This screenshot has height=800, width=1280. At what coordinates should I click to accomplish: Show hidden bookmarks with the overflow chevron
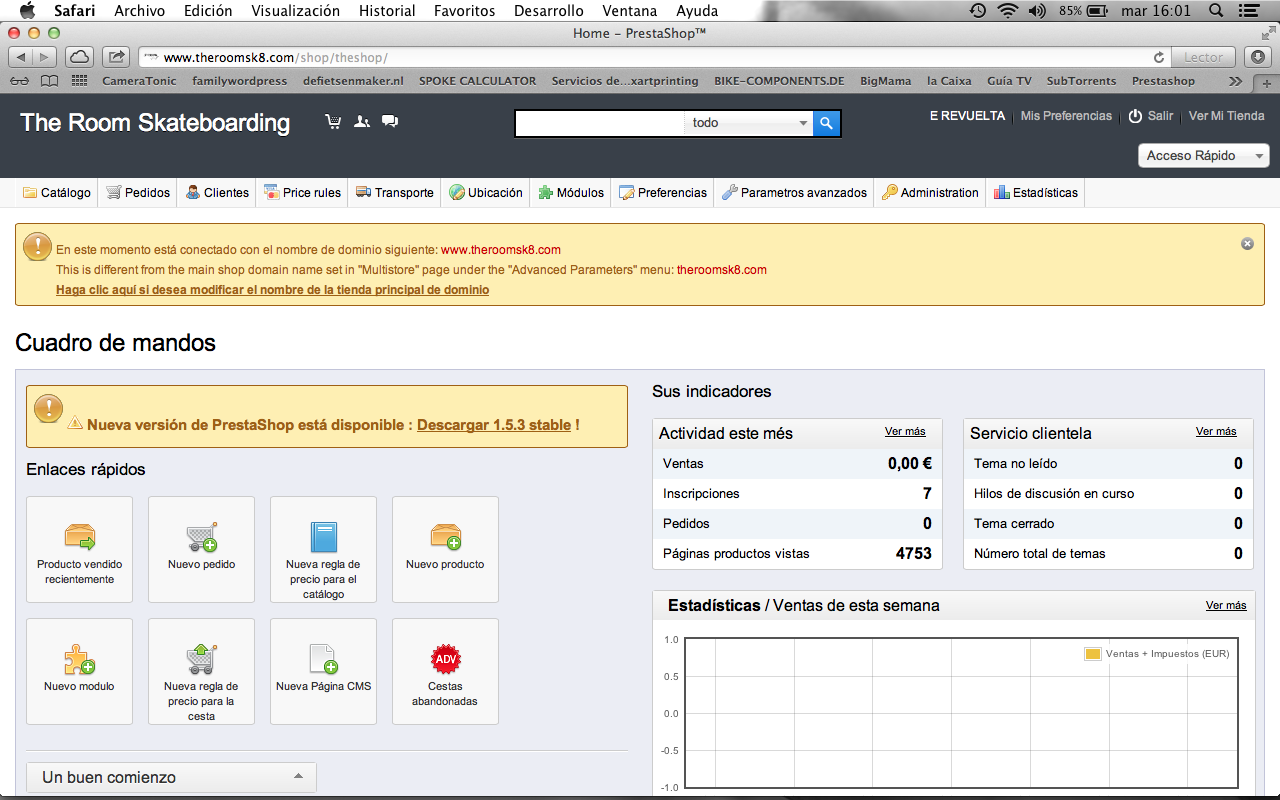click(1236, 81)
